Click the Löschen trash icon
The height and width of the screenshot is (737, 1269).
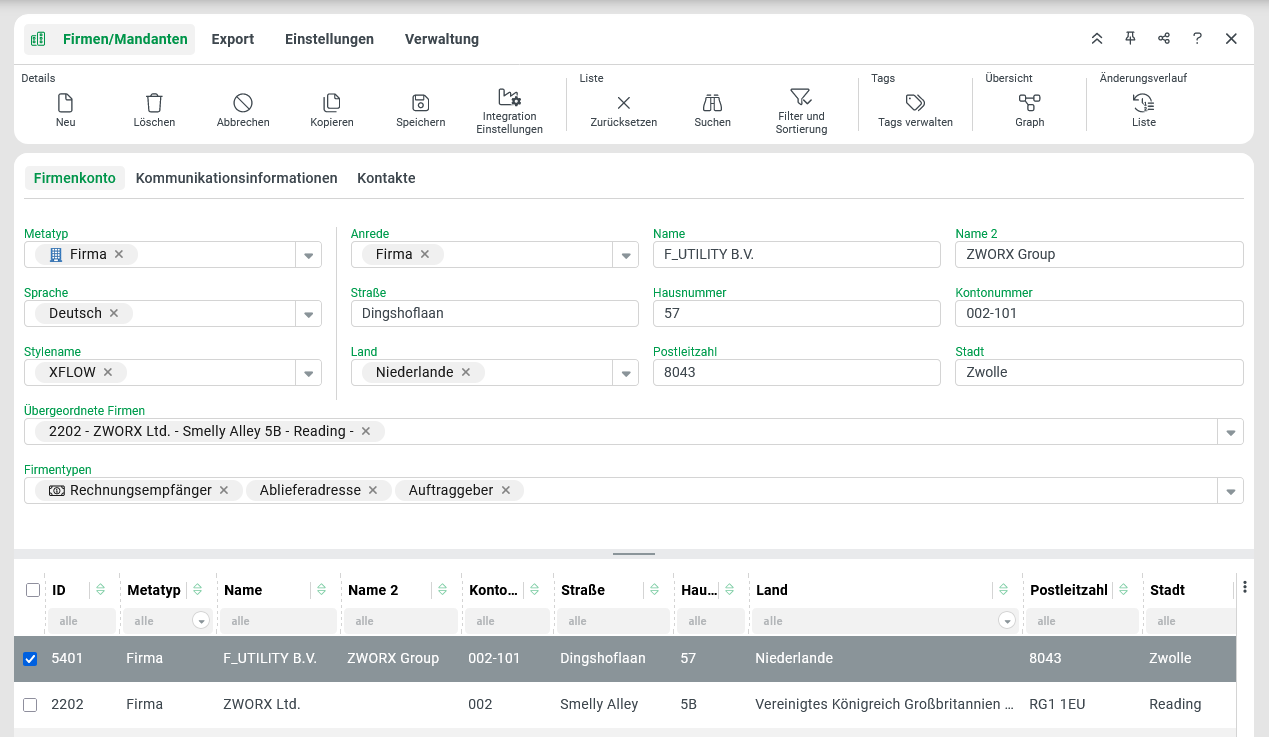(154, 103)
